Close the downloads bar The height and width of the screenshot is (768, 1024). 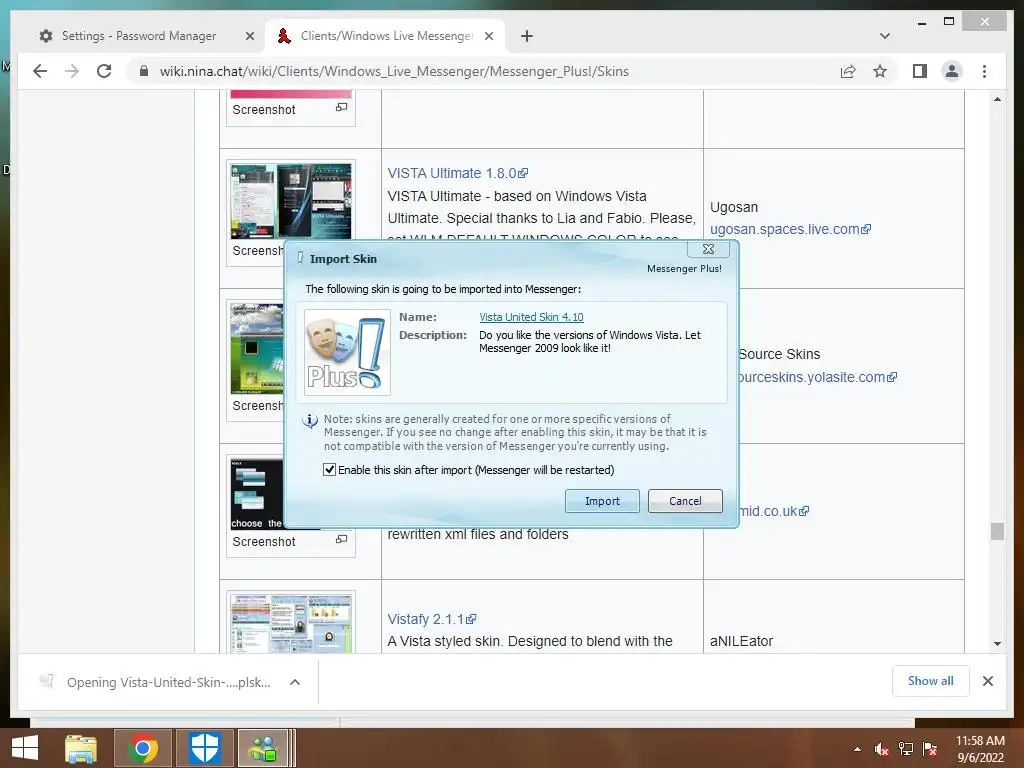tap(987, 681)
